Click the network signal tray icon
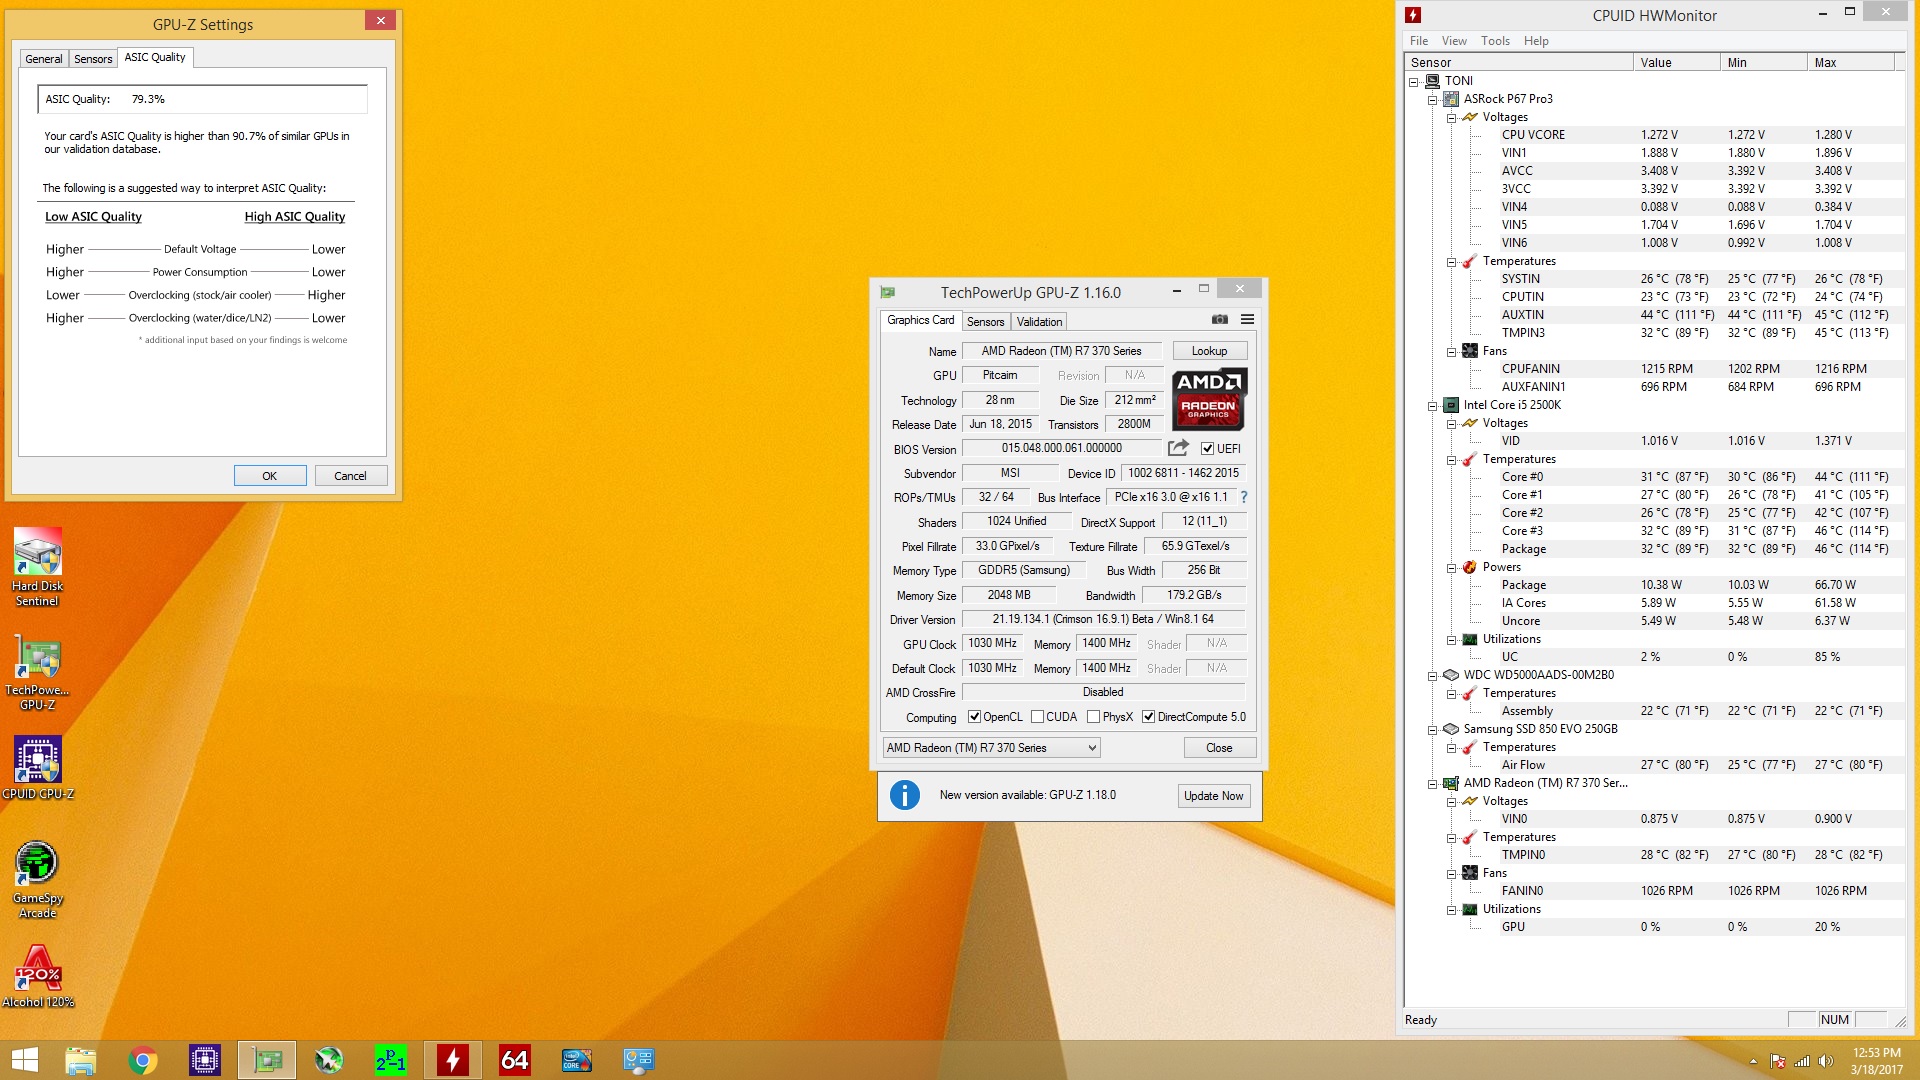The height and width of the screenshot is (1080, 1920). 1802,1061
